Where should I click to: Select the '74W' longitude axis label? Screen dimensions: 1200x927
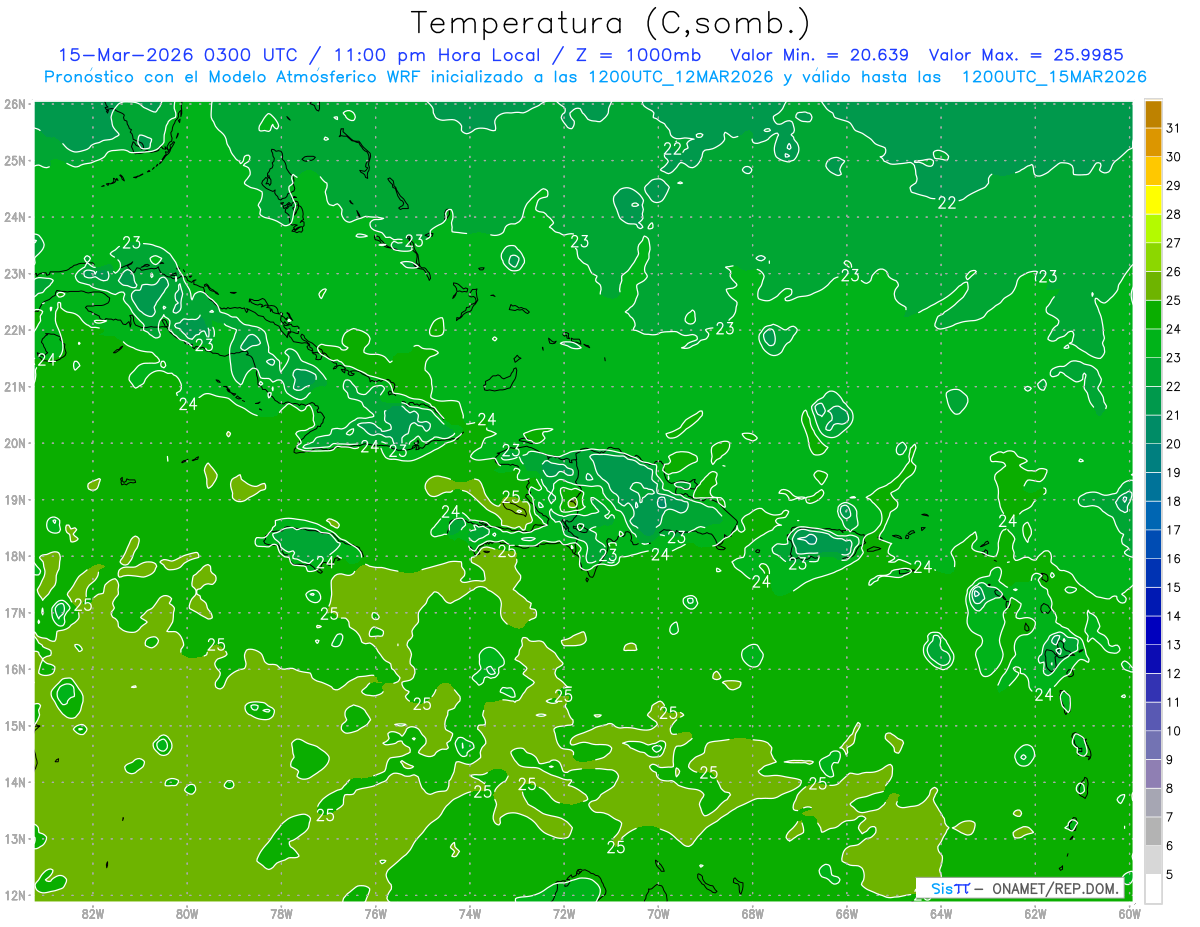click(470, 913)
